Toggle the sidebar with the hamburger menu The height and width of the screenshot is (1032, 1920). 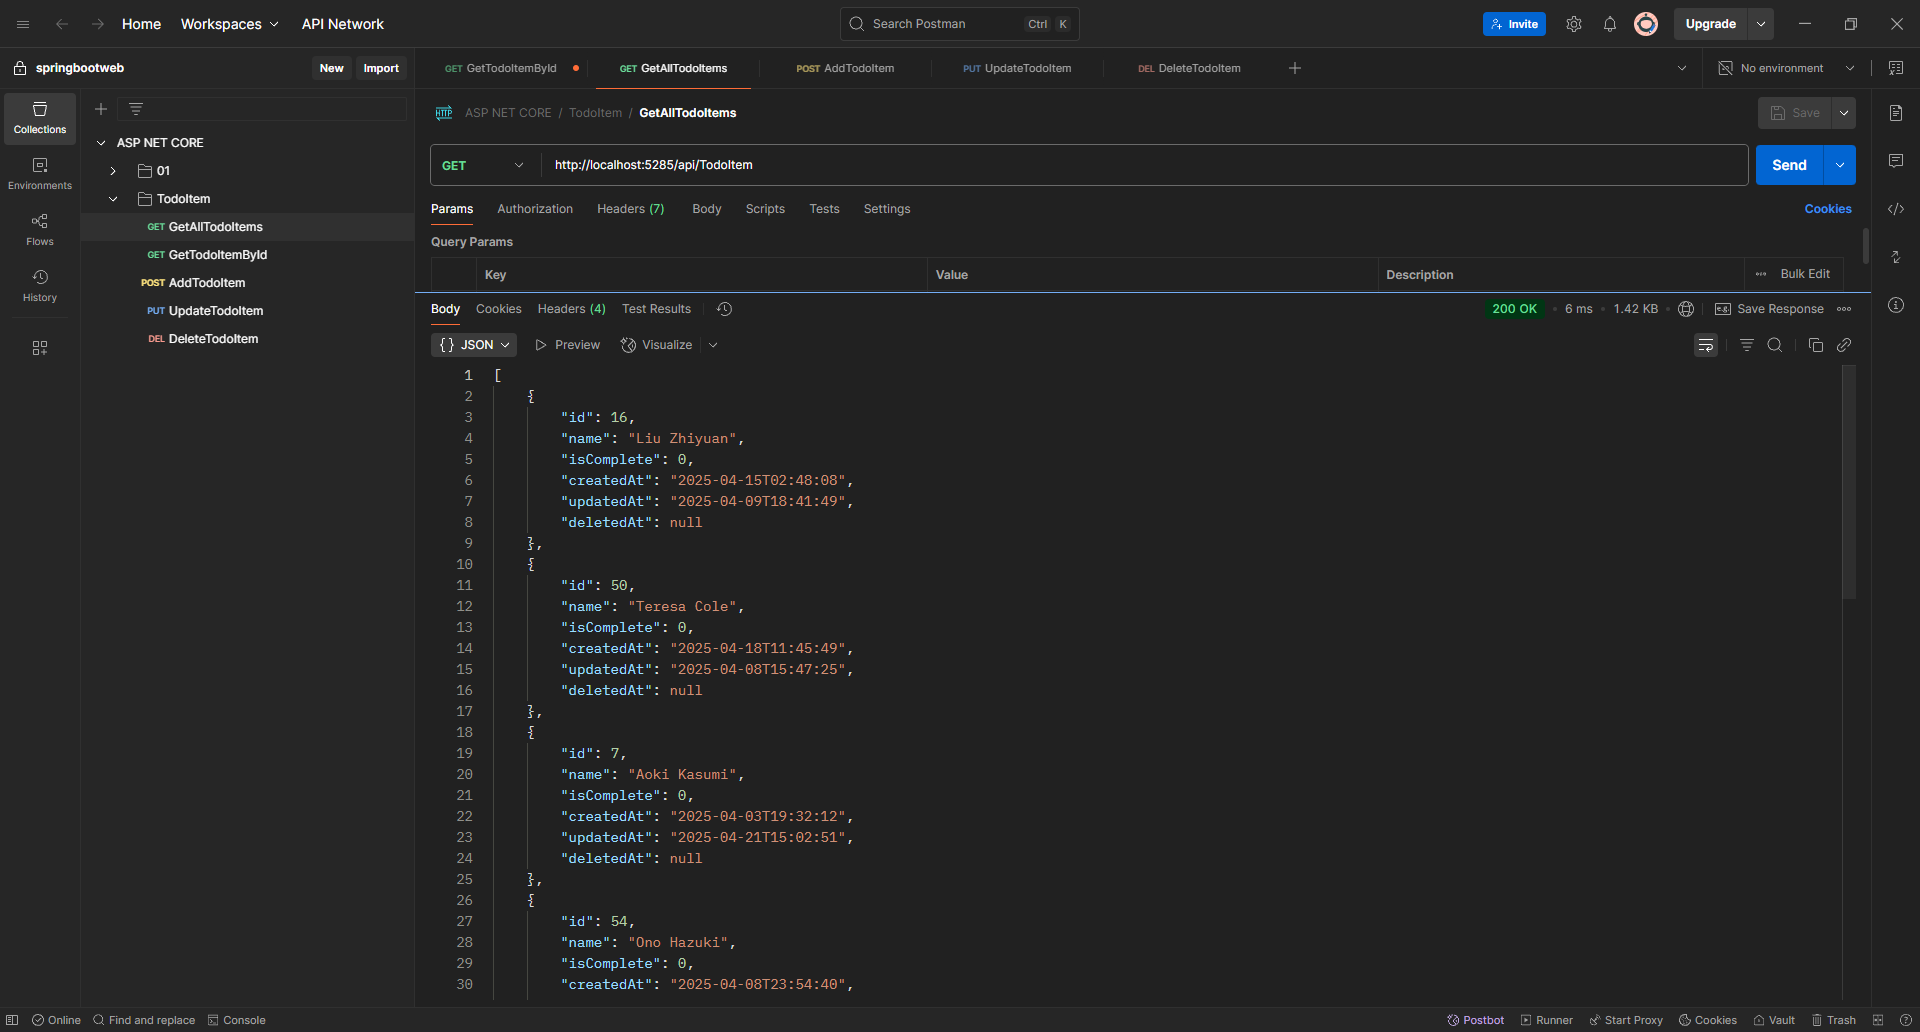tap(23, 24)
